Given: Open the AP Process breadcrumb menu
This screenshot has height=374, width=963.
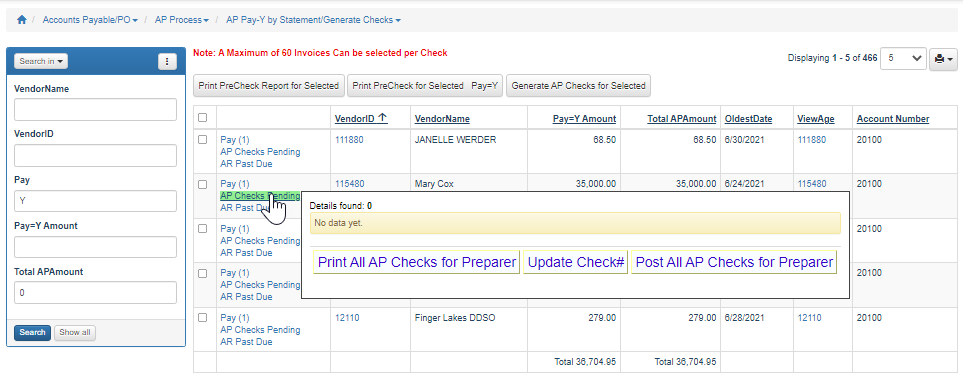Looking at the screenshot, I should tap(182, 20).
